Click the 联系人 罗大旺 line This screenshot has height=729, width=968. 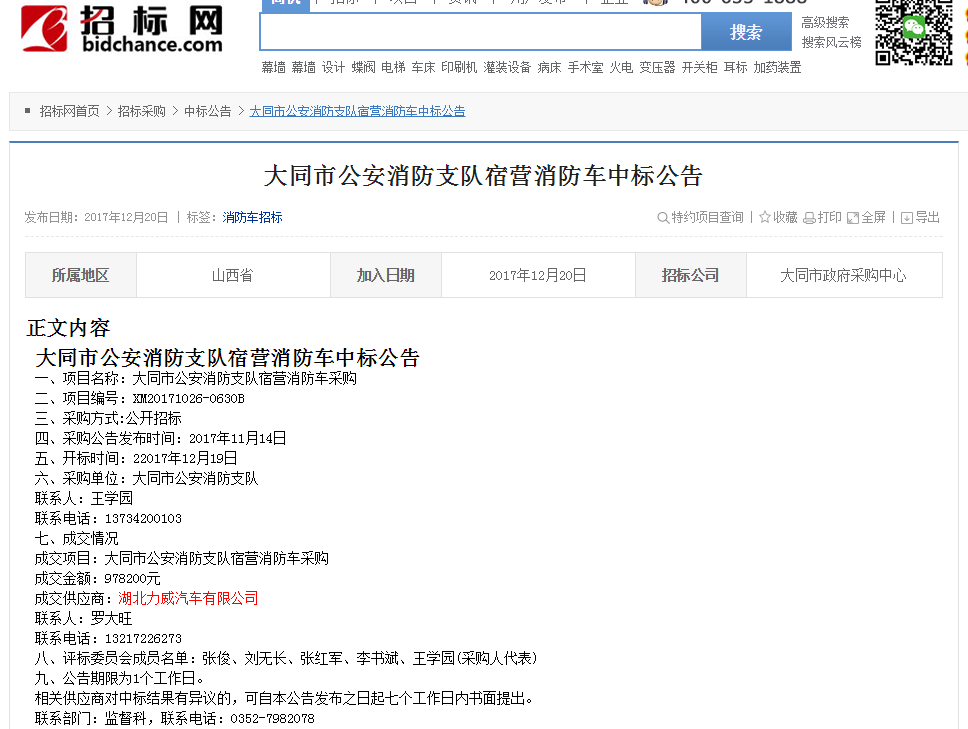pos(83,619)
